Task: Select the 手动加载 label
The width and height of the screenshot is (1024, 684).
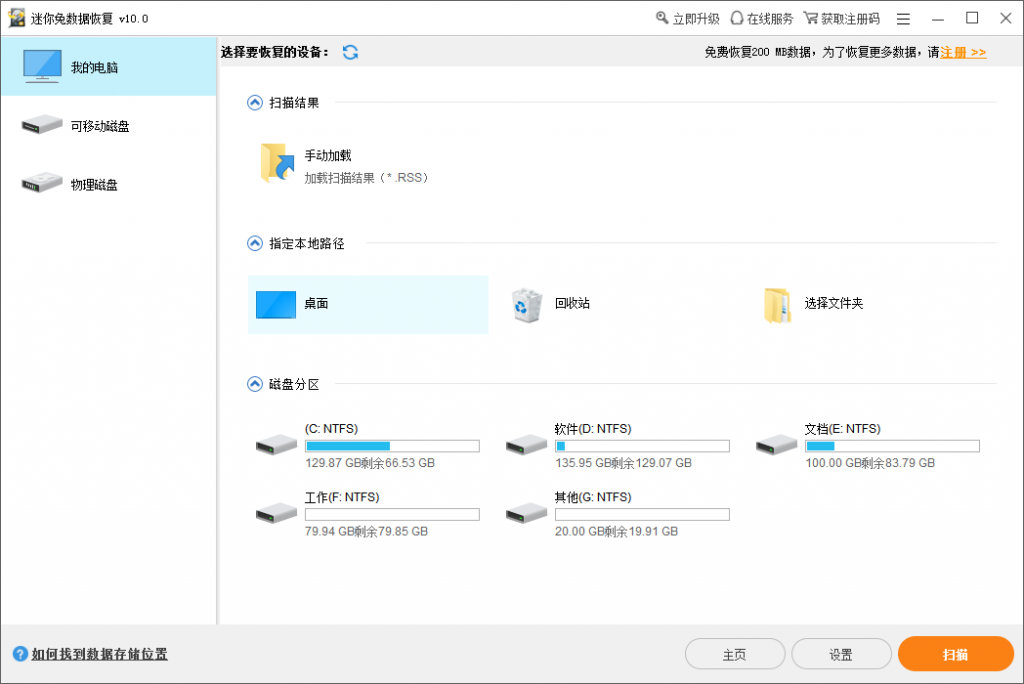Action: 328,155
